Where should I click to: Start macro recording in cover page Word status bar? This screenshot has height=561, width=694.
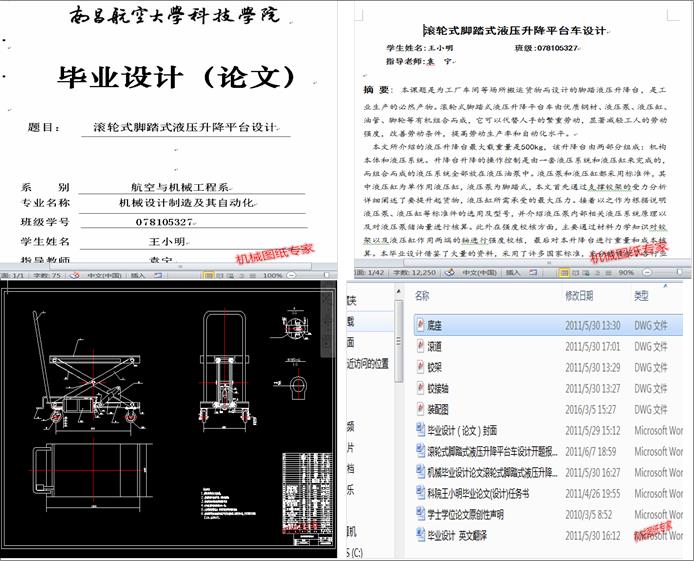coord(158,275)
